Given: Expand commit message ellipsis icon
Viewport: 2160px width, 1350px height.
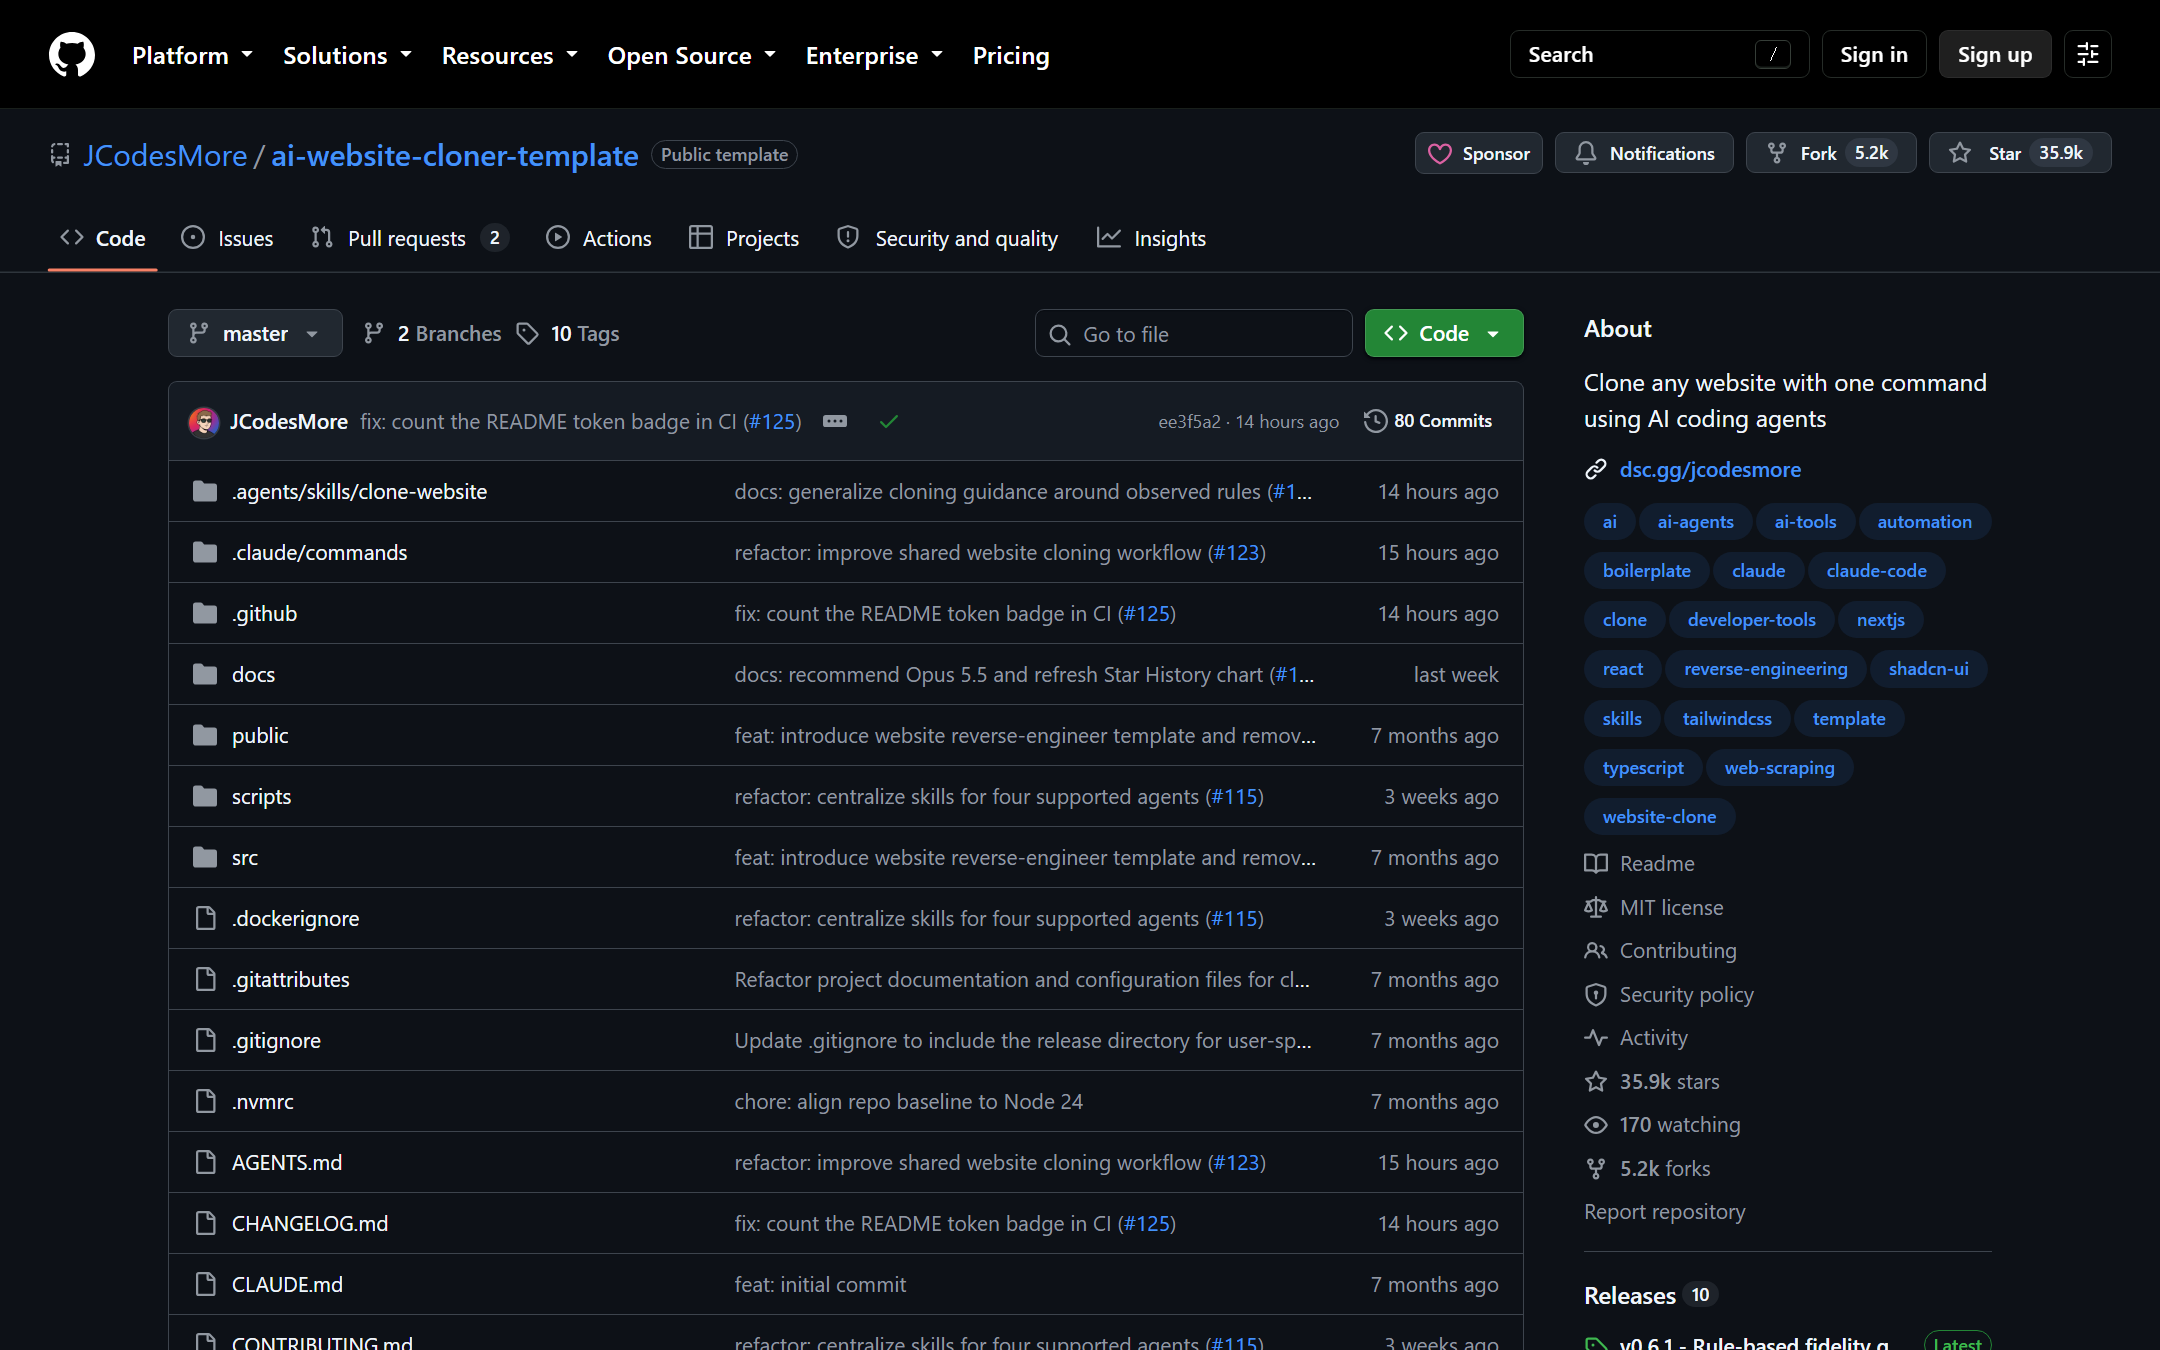Looking at the screenshot, I should [835, 421].
